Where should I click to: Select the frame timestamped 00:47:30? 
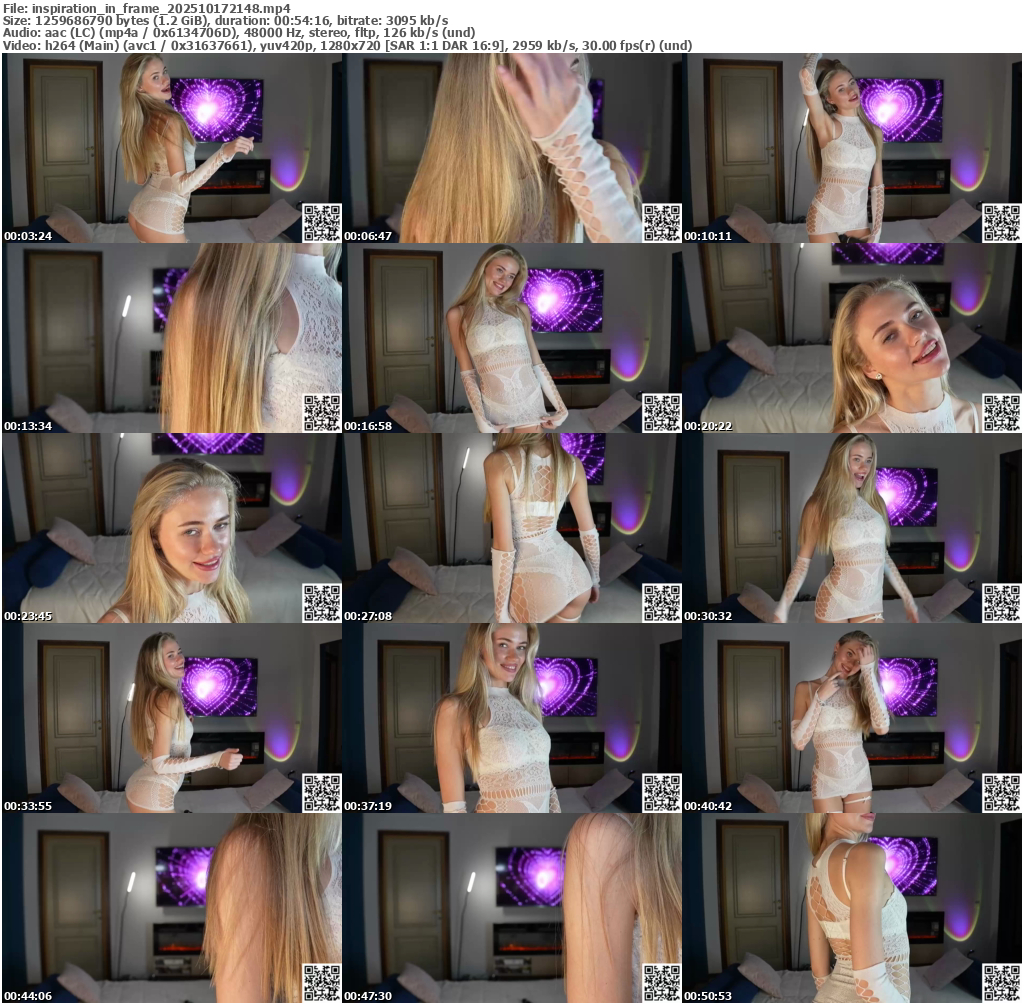pyautogui.click(x=512, y=908)
